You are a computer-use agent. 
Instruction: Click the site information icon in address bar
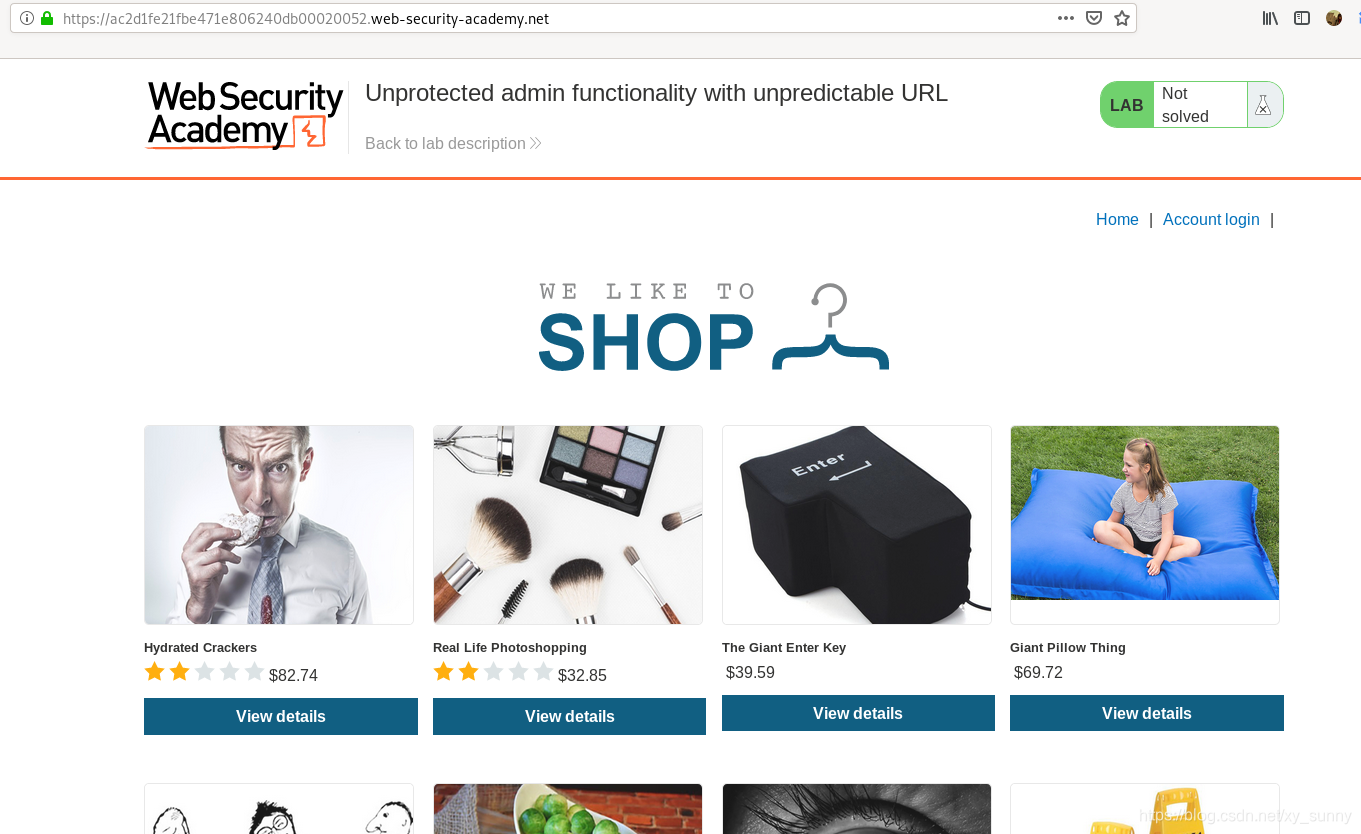[x=27, y=18]
